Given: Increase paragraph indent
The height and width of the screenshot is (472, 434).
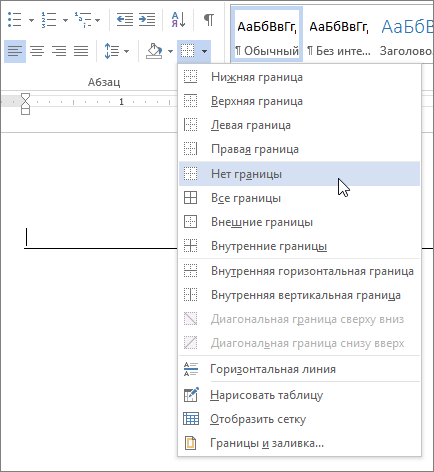Looking at the screenshot, I should [x=147, y=19].
